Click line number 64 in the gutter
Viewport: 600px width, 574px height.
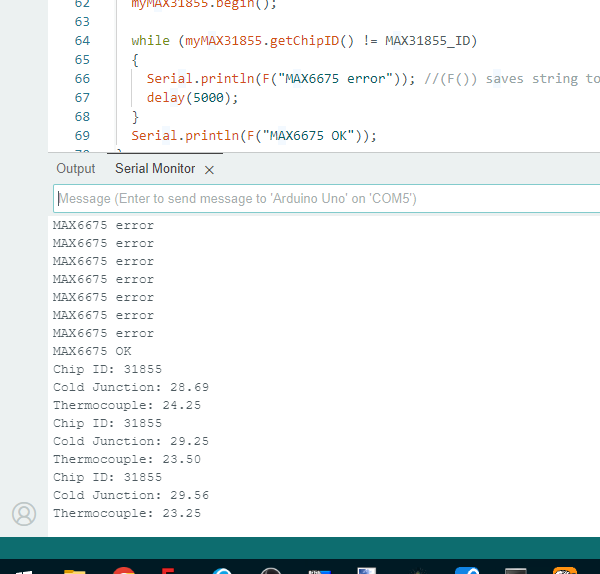82,41
